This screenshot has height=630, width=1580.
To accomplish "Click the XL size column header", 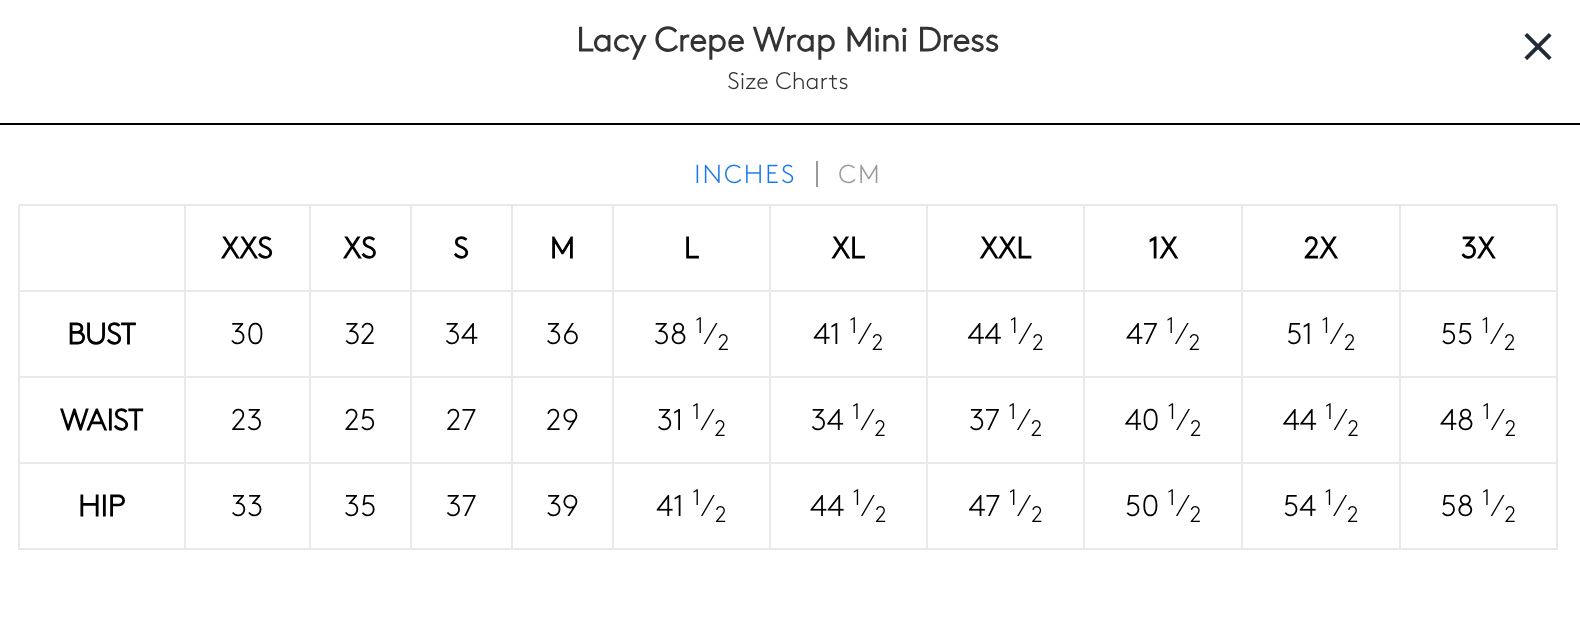I will [848, 248].
